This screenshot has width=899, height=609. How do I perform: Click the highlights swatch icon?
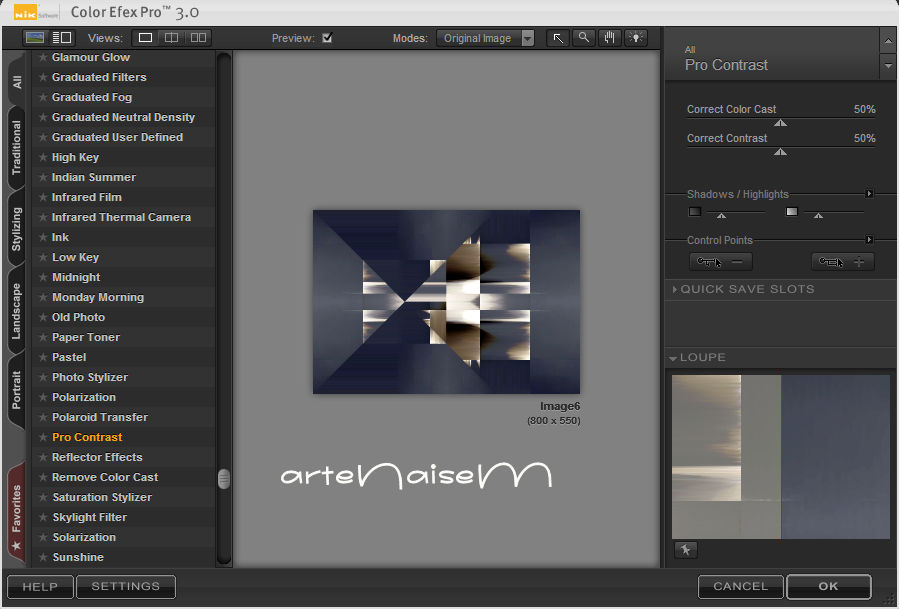(792, 212)
